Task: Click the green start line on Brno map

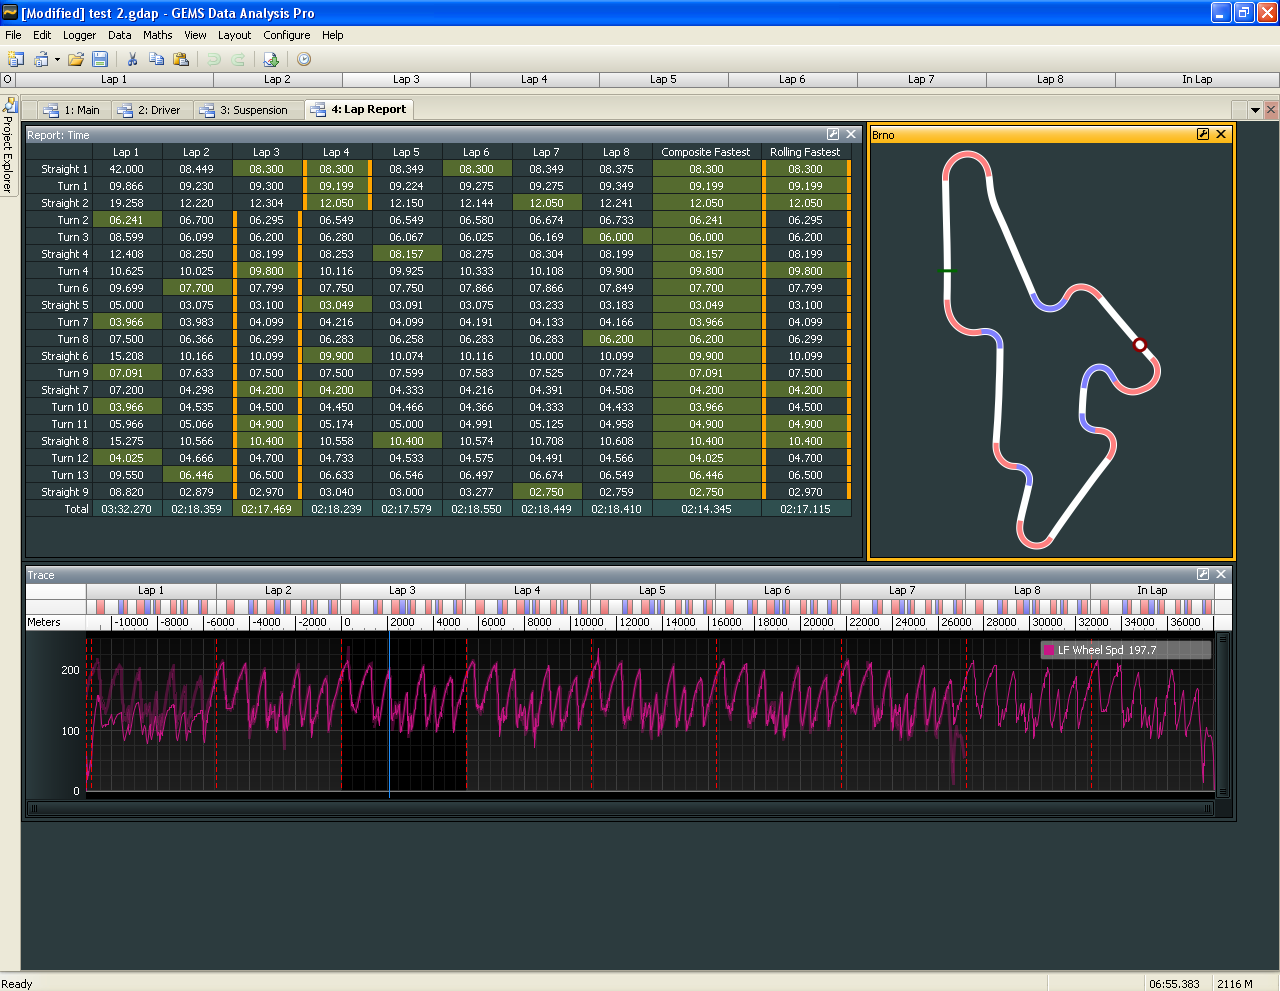Action: [948, 271]
